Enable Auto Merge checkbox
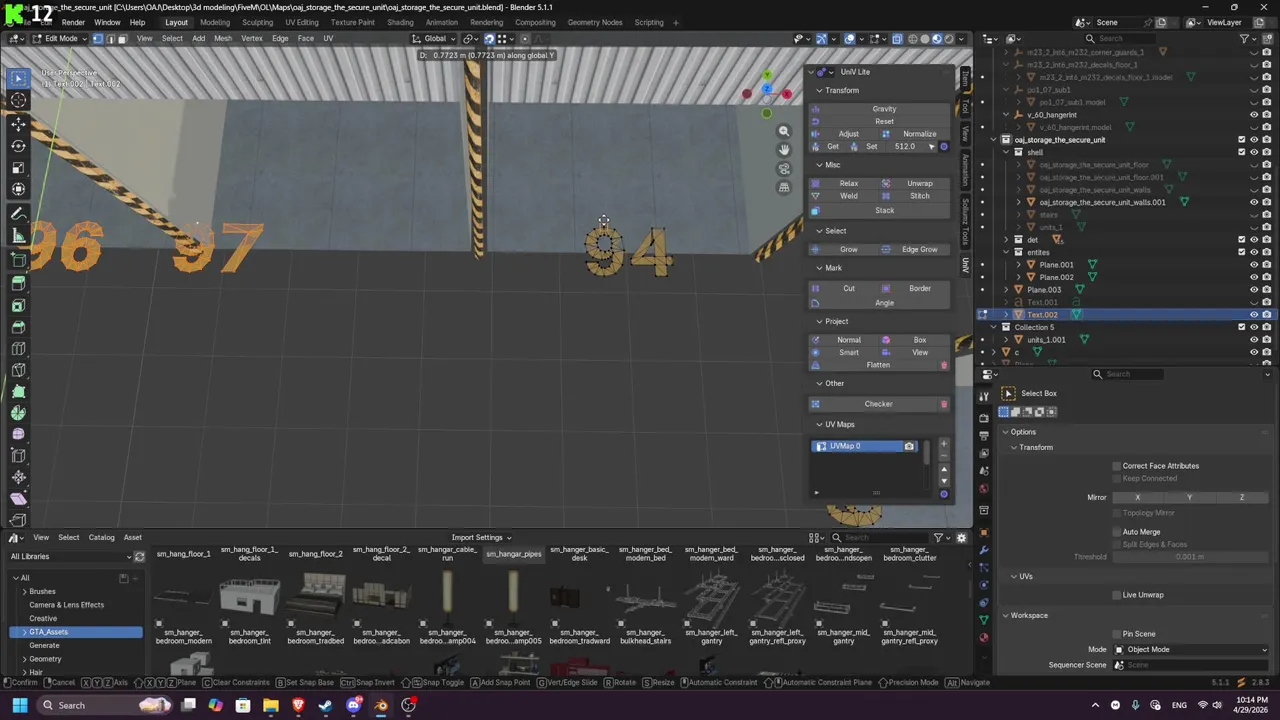This screenshot has height=720, width=1280. click(x=1117, y=532)
